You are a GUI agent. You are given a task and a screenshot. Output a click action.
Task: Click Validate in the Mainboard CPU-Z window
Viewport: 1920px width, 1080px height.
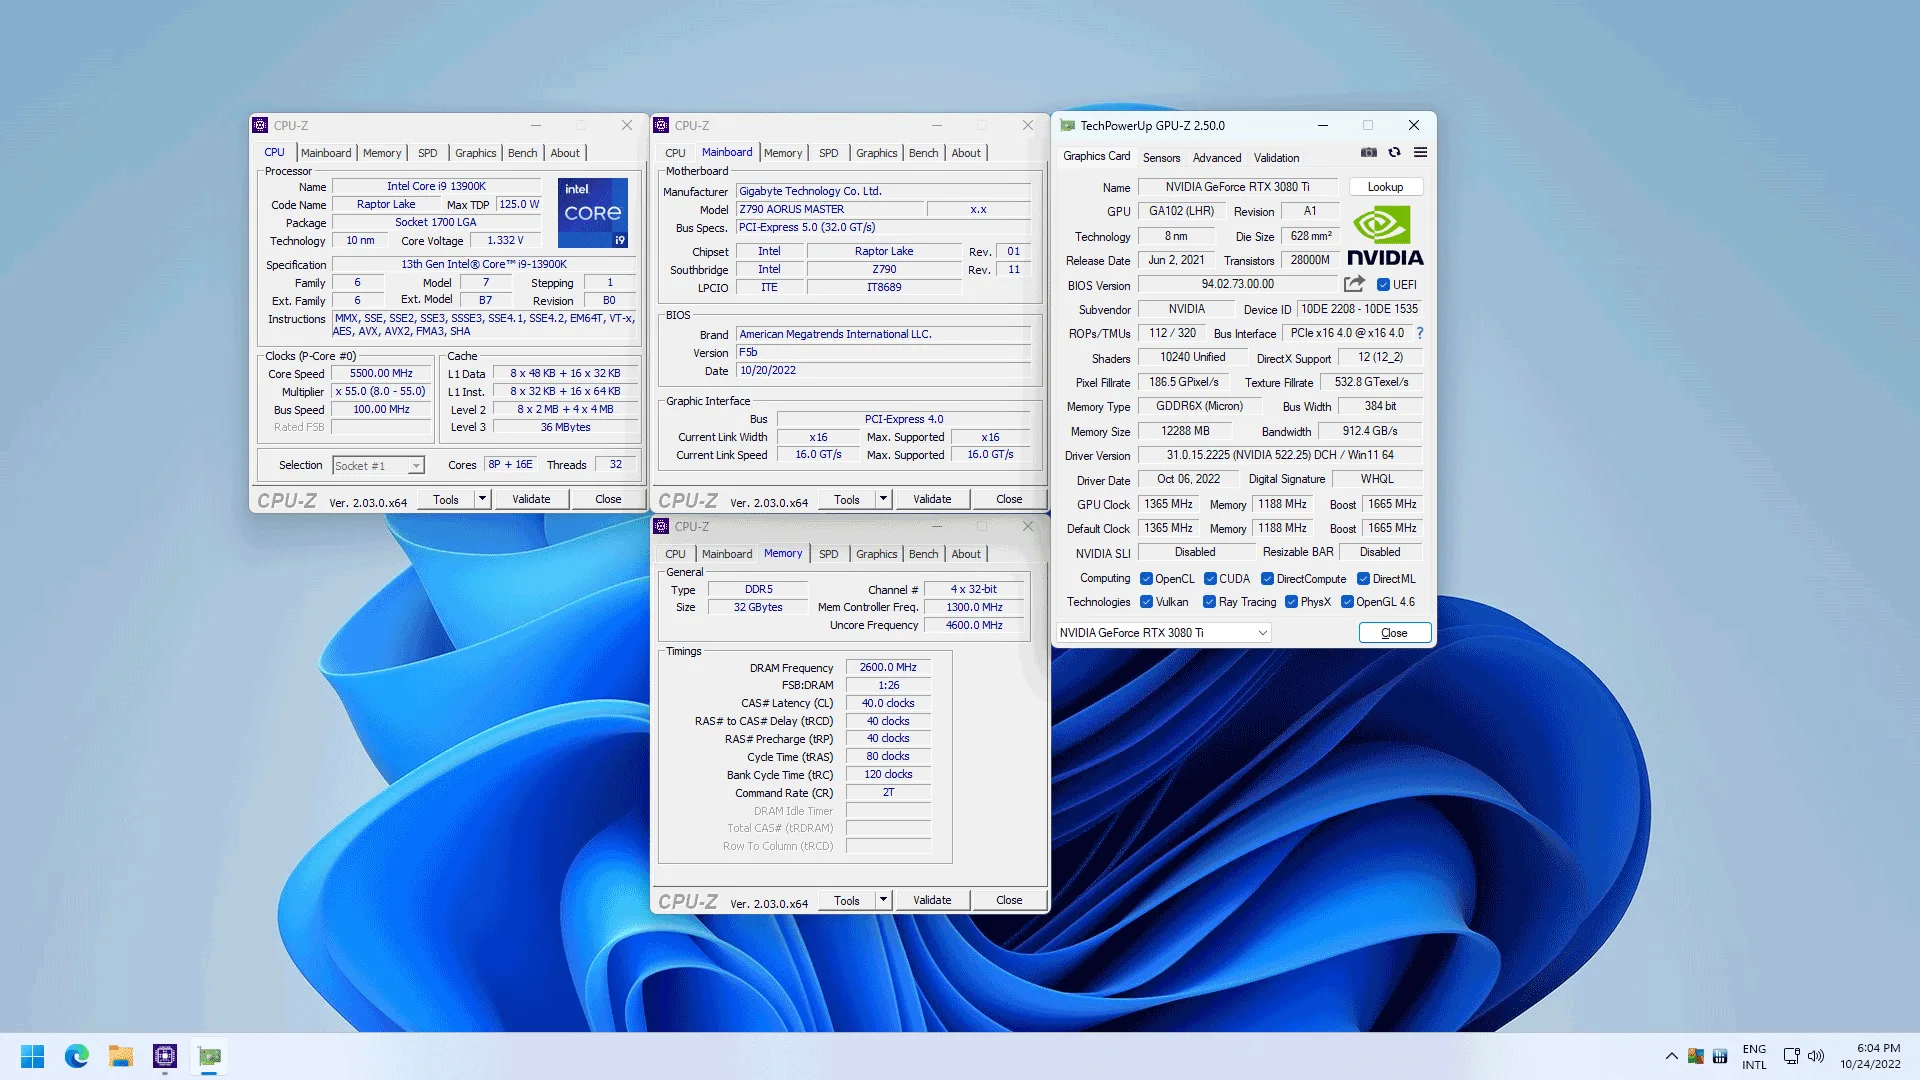point(931,499)
